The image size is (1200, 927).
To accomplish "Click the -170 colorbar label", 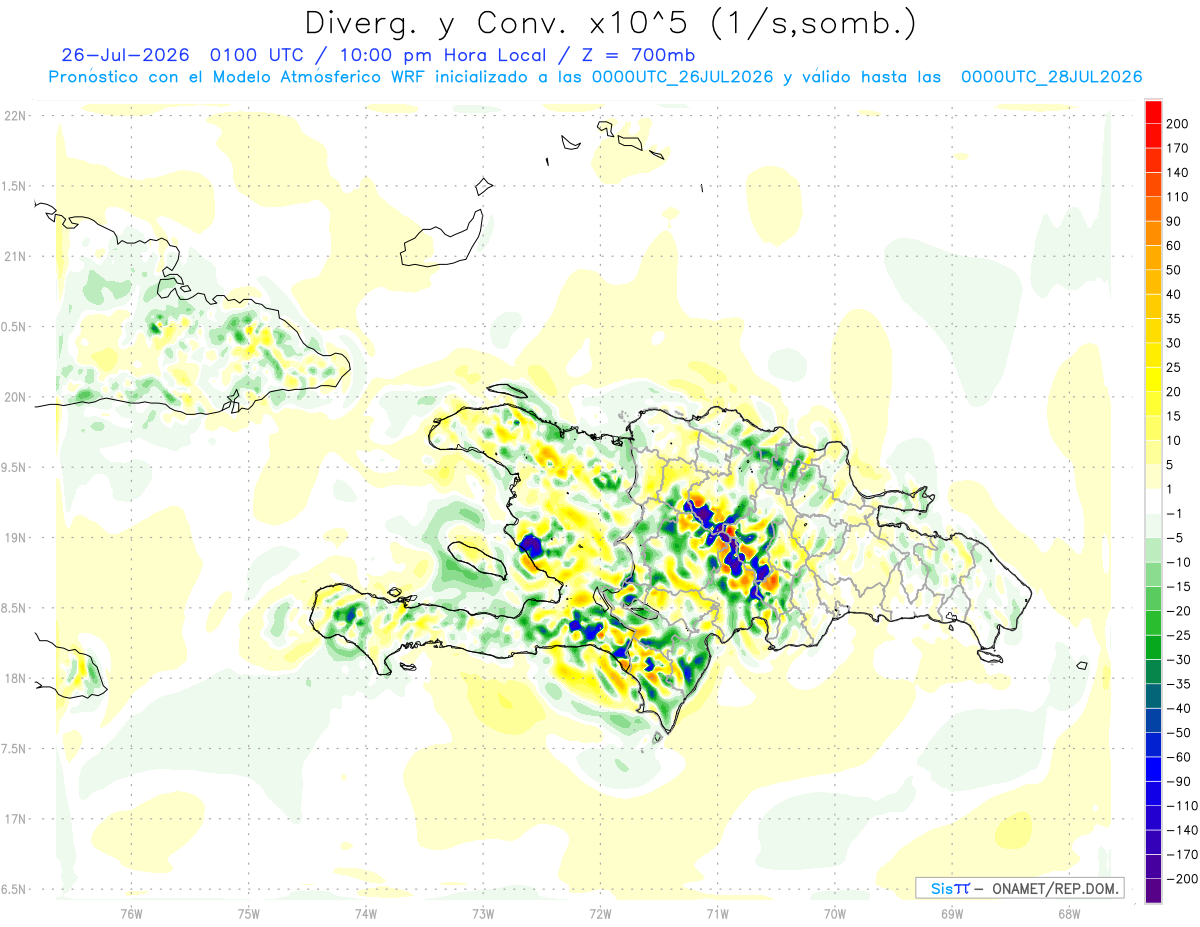I will click(x=1181, y=854).
